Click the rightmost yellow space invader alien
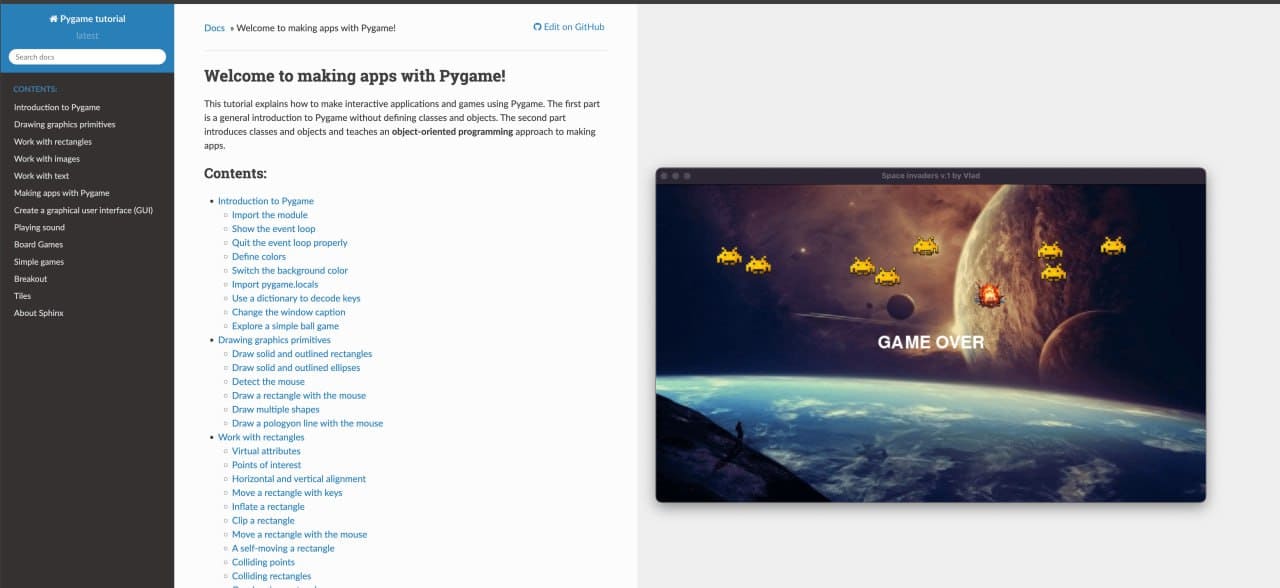This screenshot has height=588, width=1280. pyautogui.click(x=1113, y=245)
